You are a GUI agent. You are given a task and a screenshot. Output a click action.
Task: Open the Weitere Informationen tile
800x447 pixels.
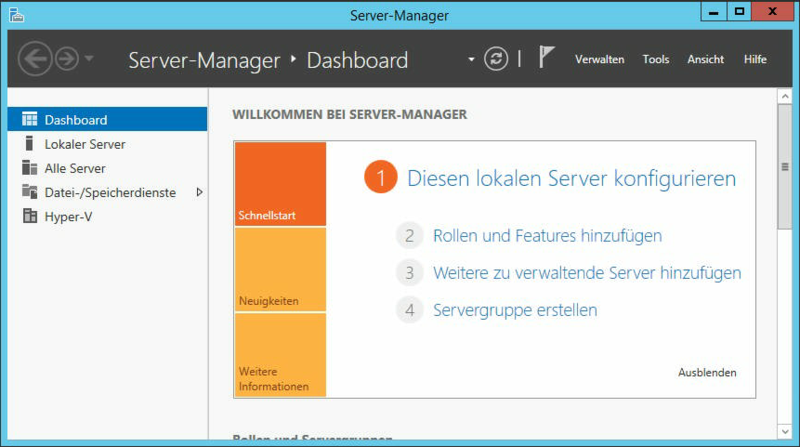(280, 355)
